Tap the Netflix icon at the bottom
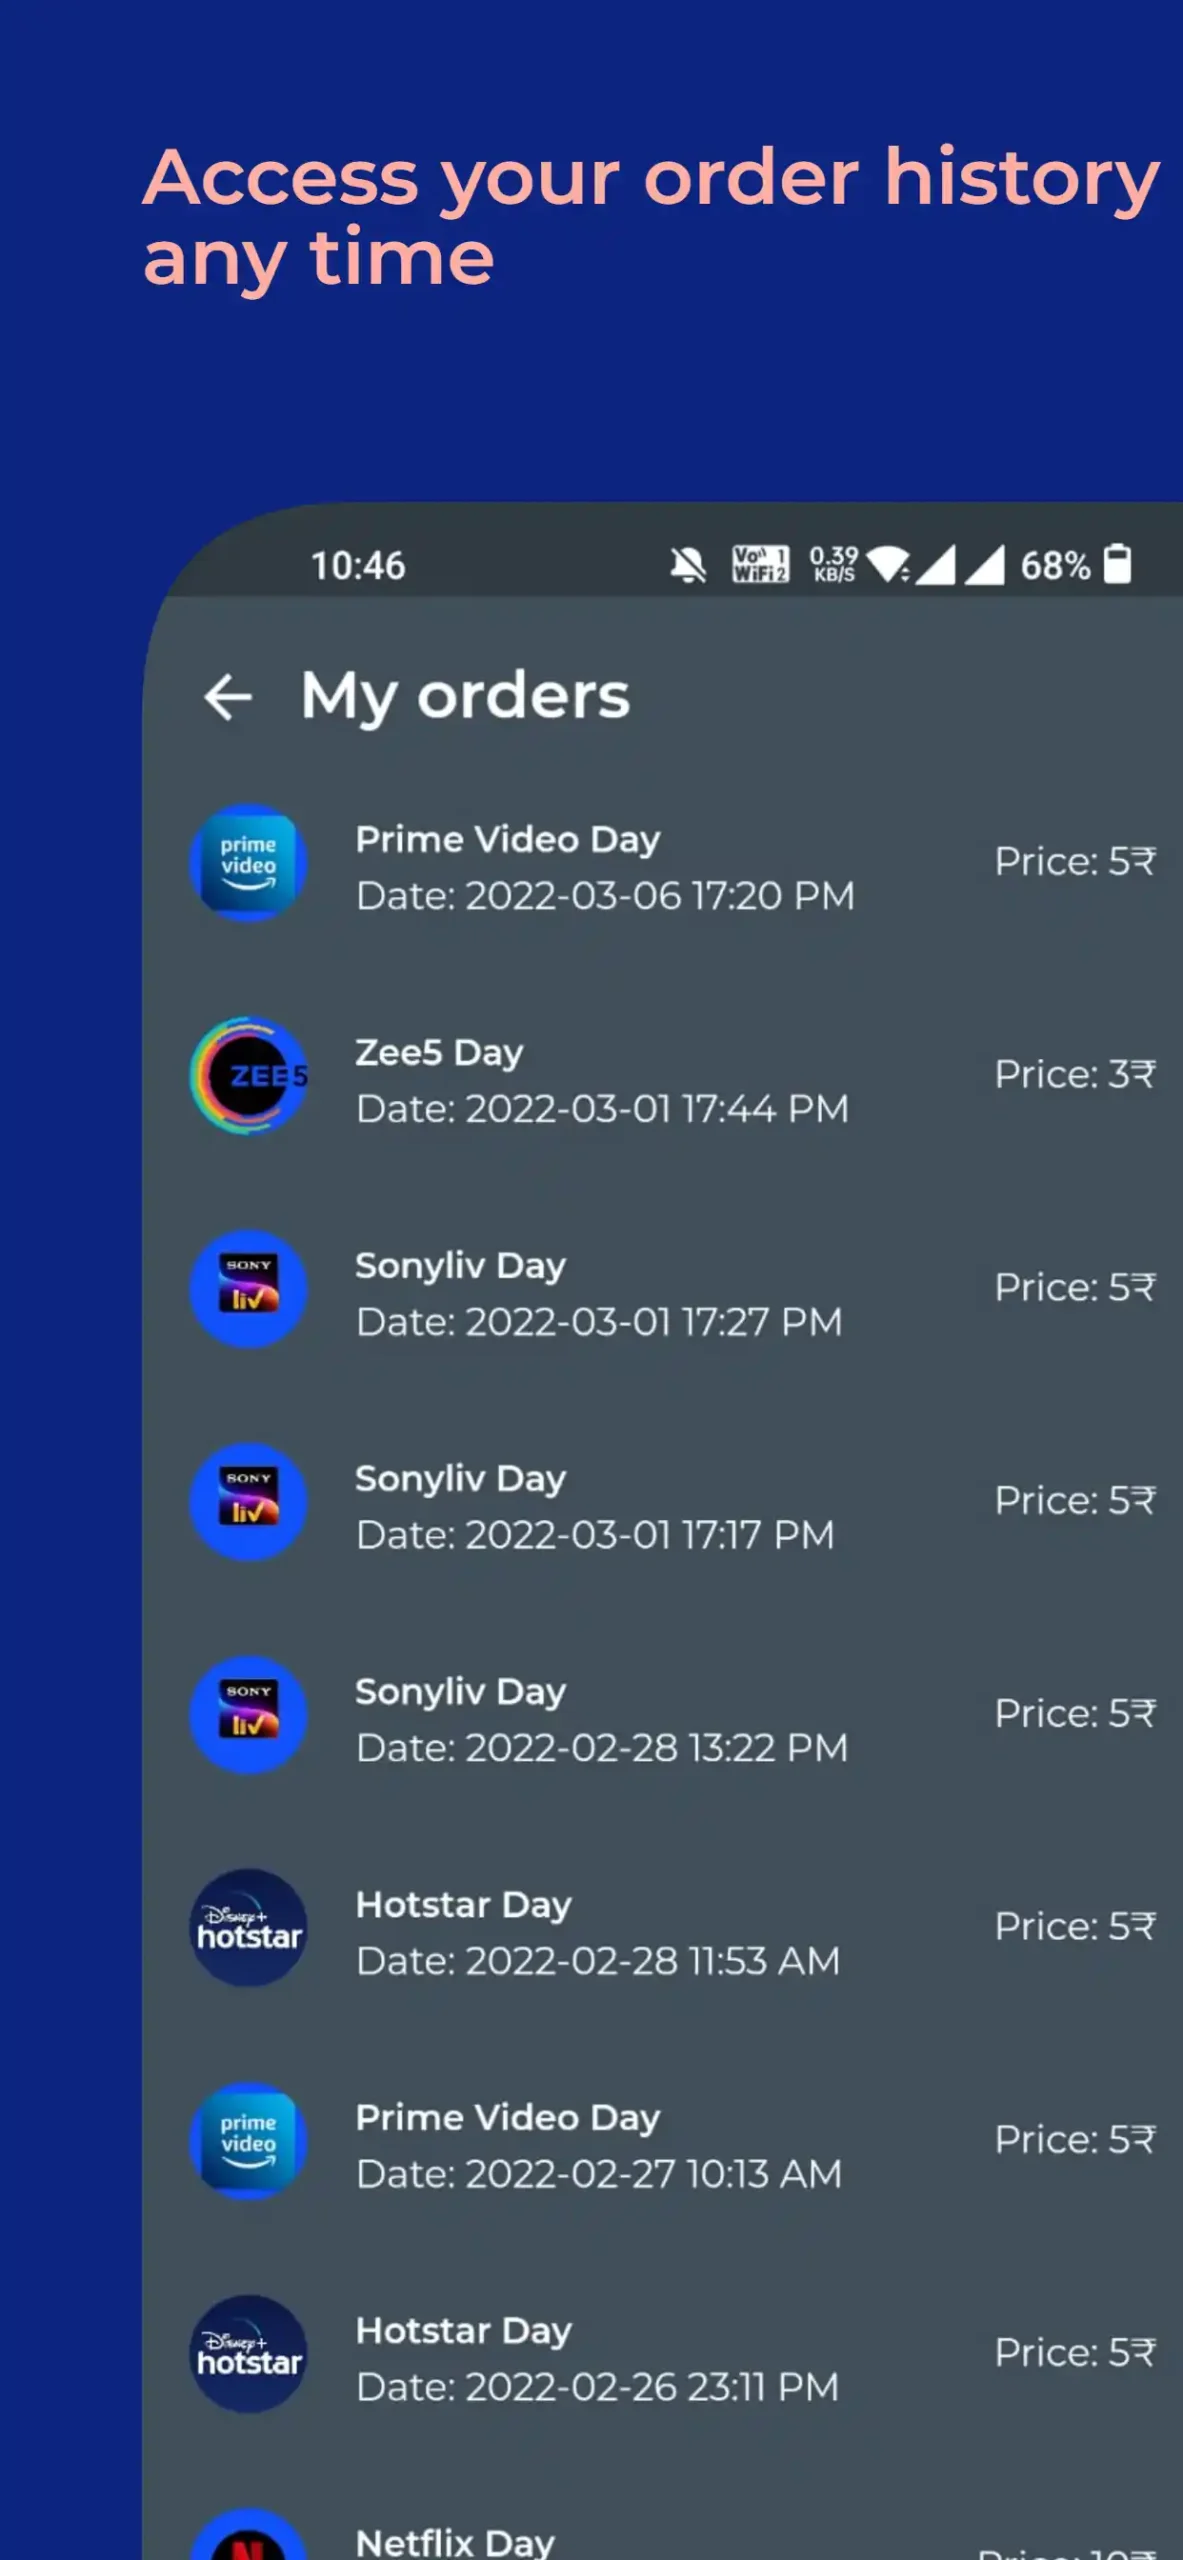Image resolution: width=1183 pixels, height=2560 pixels. tap(248, 2540)
